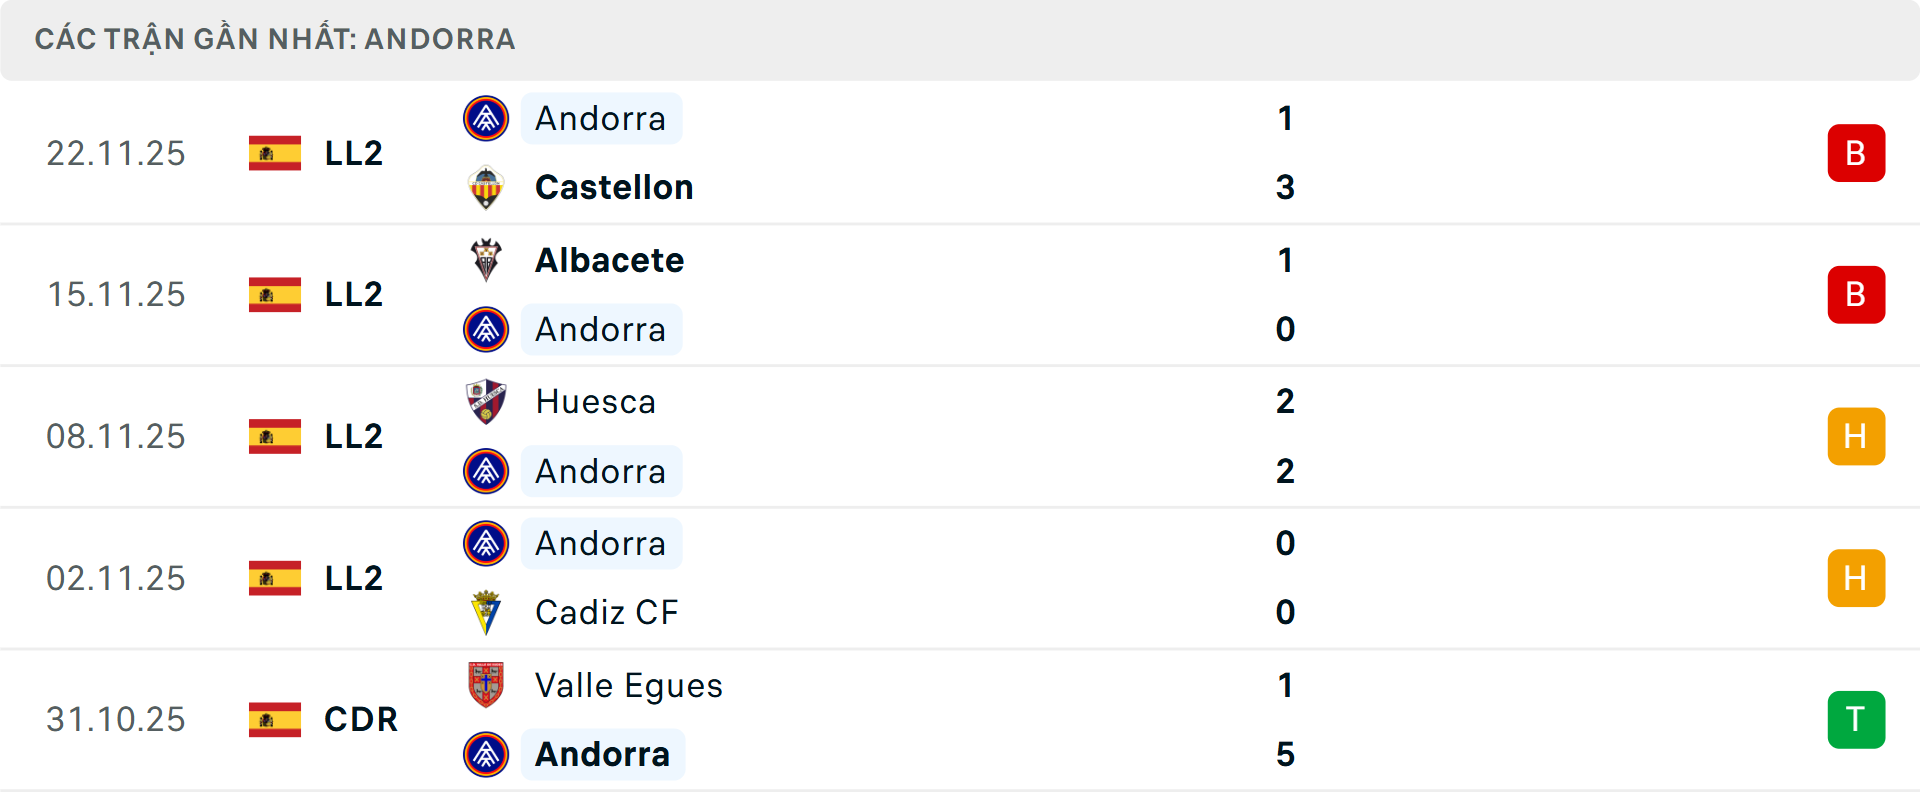This screenshot has height=792, width=1920.
Task: Click the Valle Egues club crest icon
Action: click(x=486, y=685)
